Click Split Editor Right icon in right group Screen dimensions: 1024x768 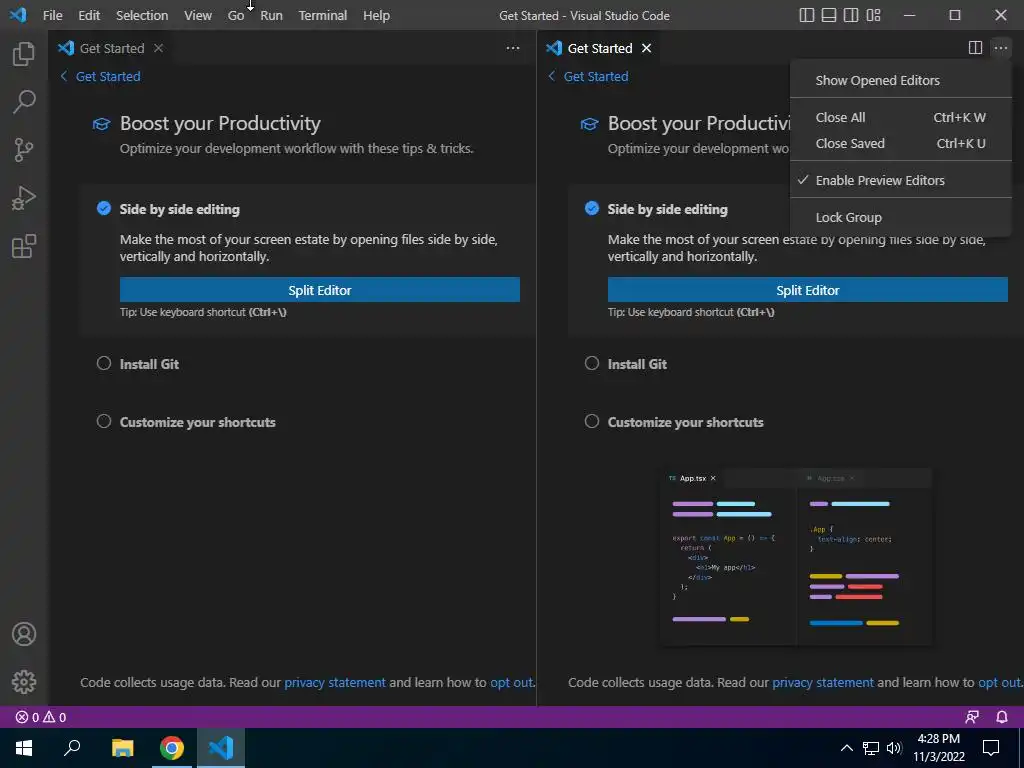975,48
